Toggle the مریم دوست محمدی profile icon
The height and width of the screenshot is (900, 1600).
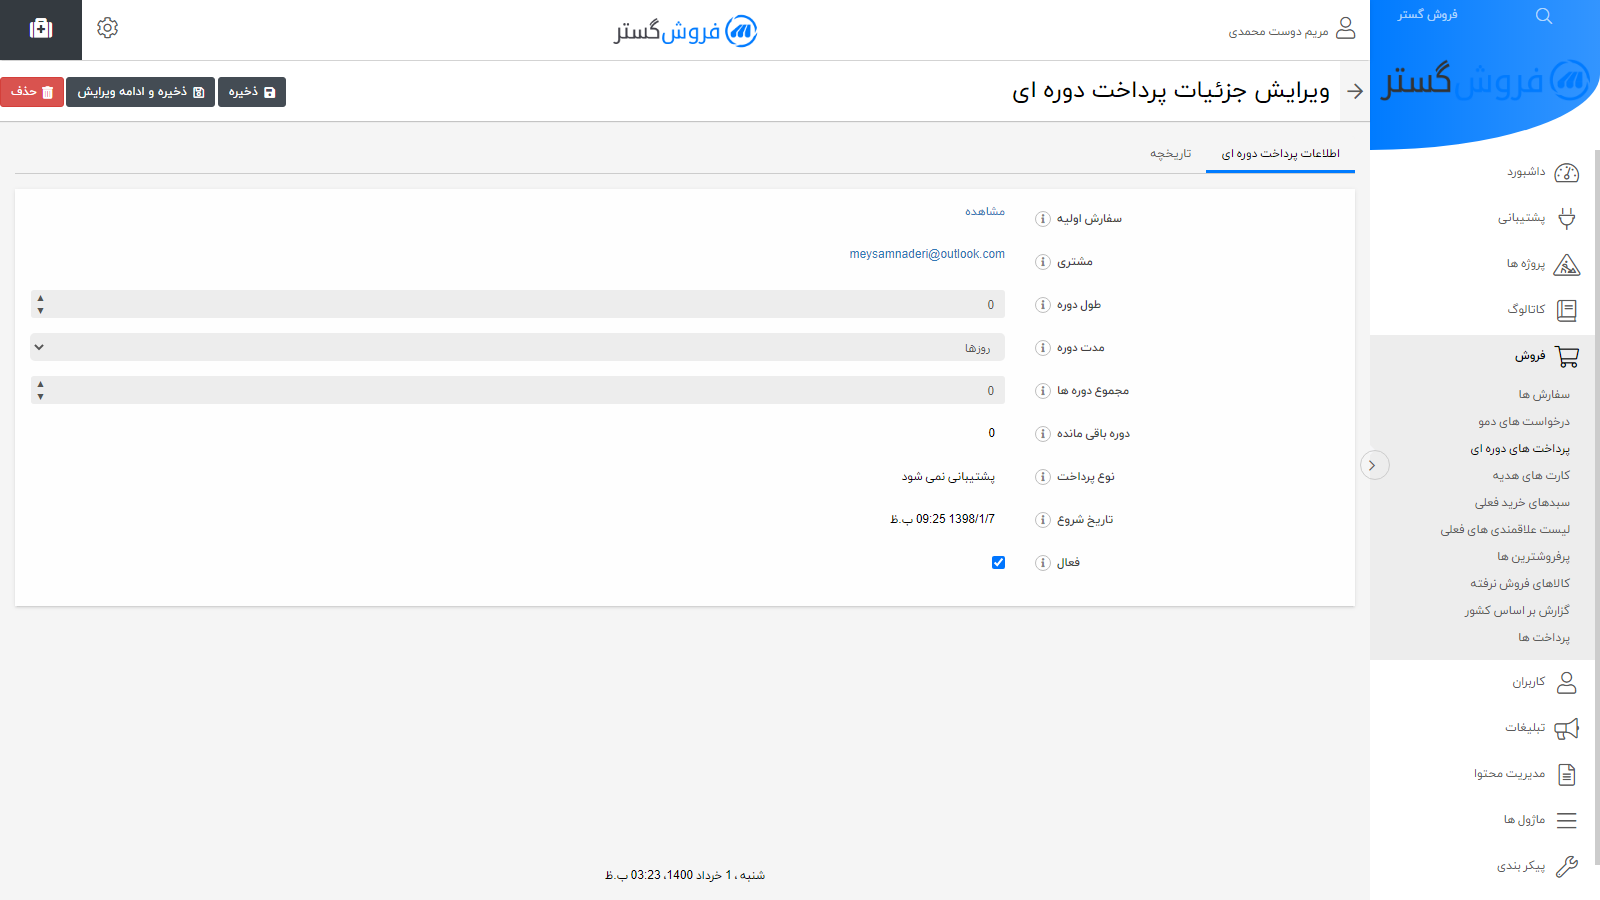pyautogui.click(x=1348, y=29)
